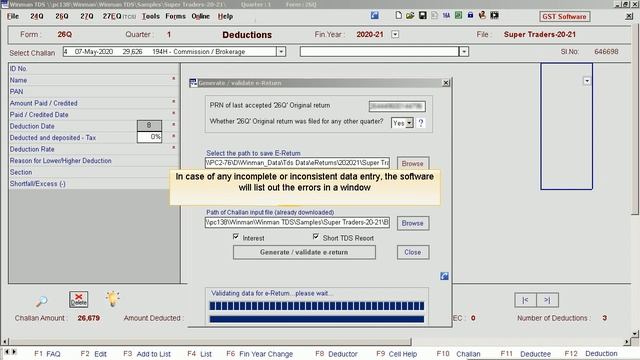Click F2 Edit in the shortcut bar
640x360 pixels.
93,354
